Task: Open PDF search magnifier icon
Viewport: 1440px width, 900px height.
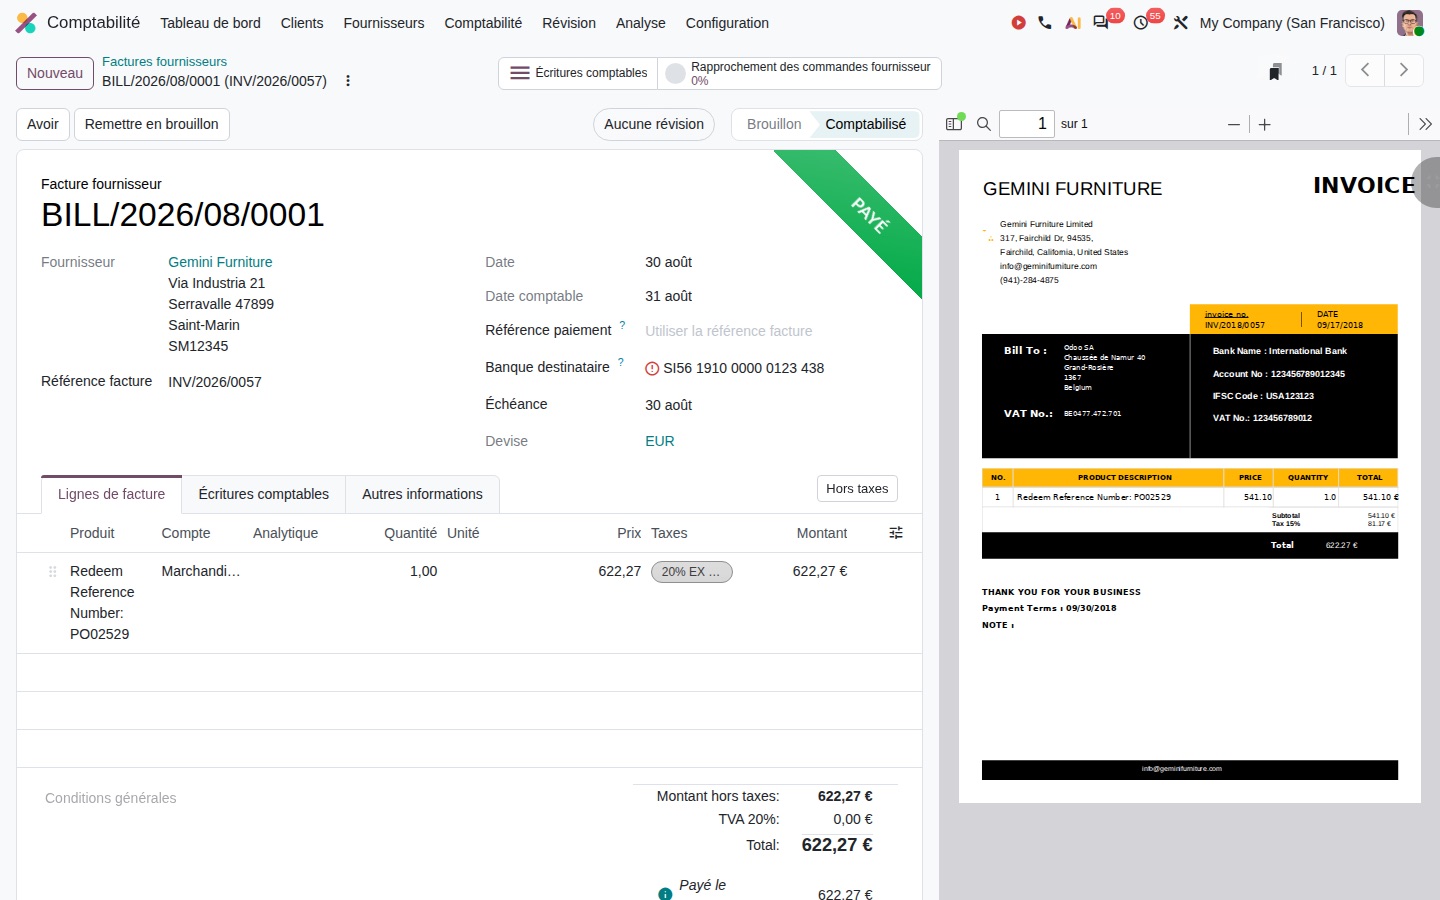Action: point(984,124)
